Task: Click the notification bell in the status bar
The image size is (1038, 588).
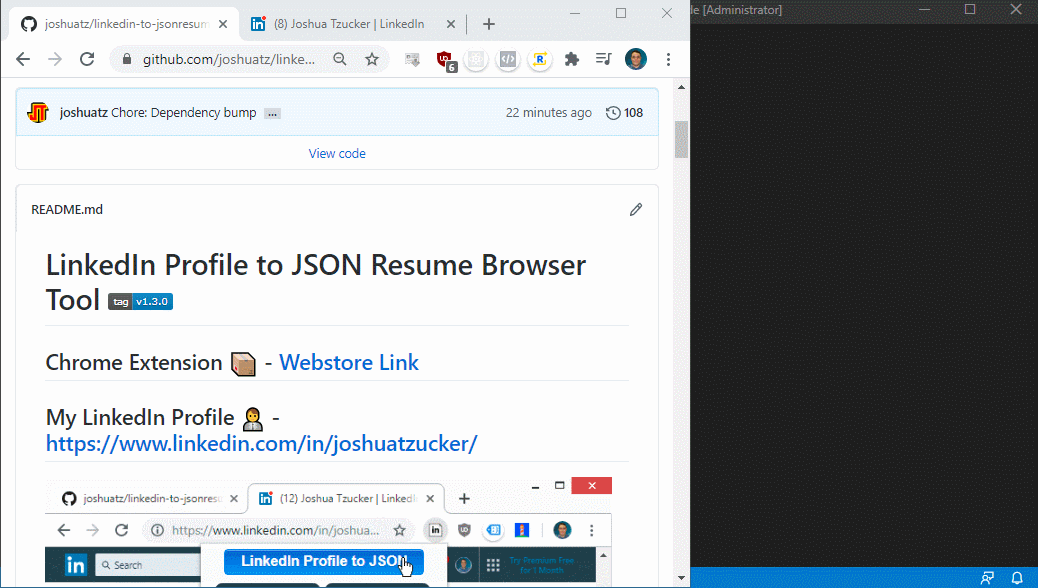Action: click(x=1017, y=578)
